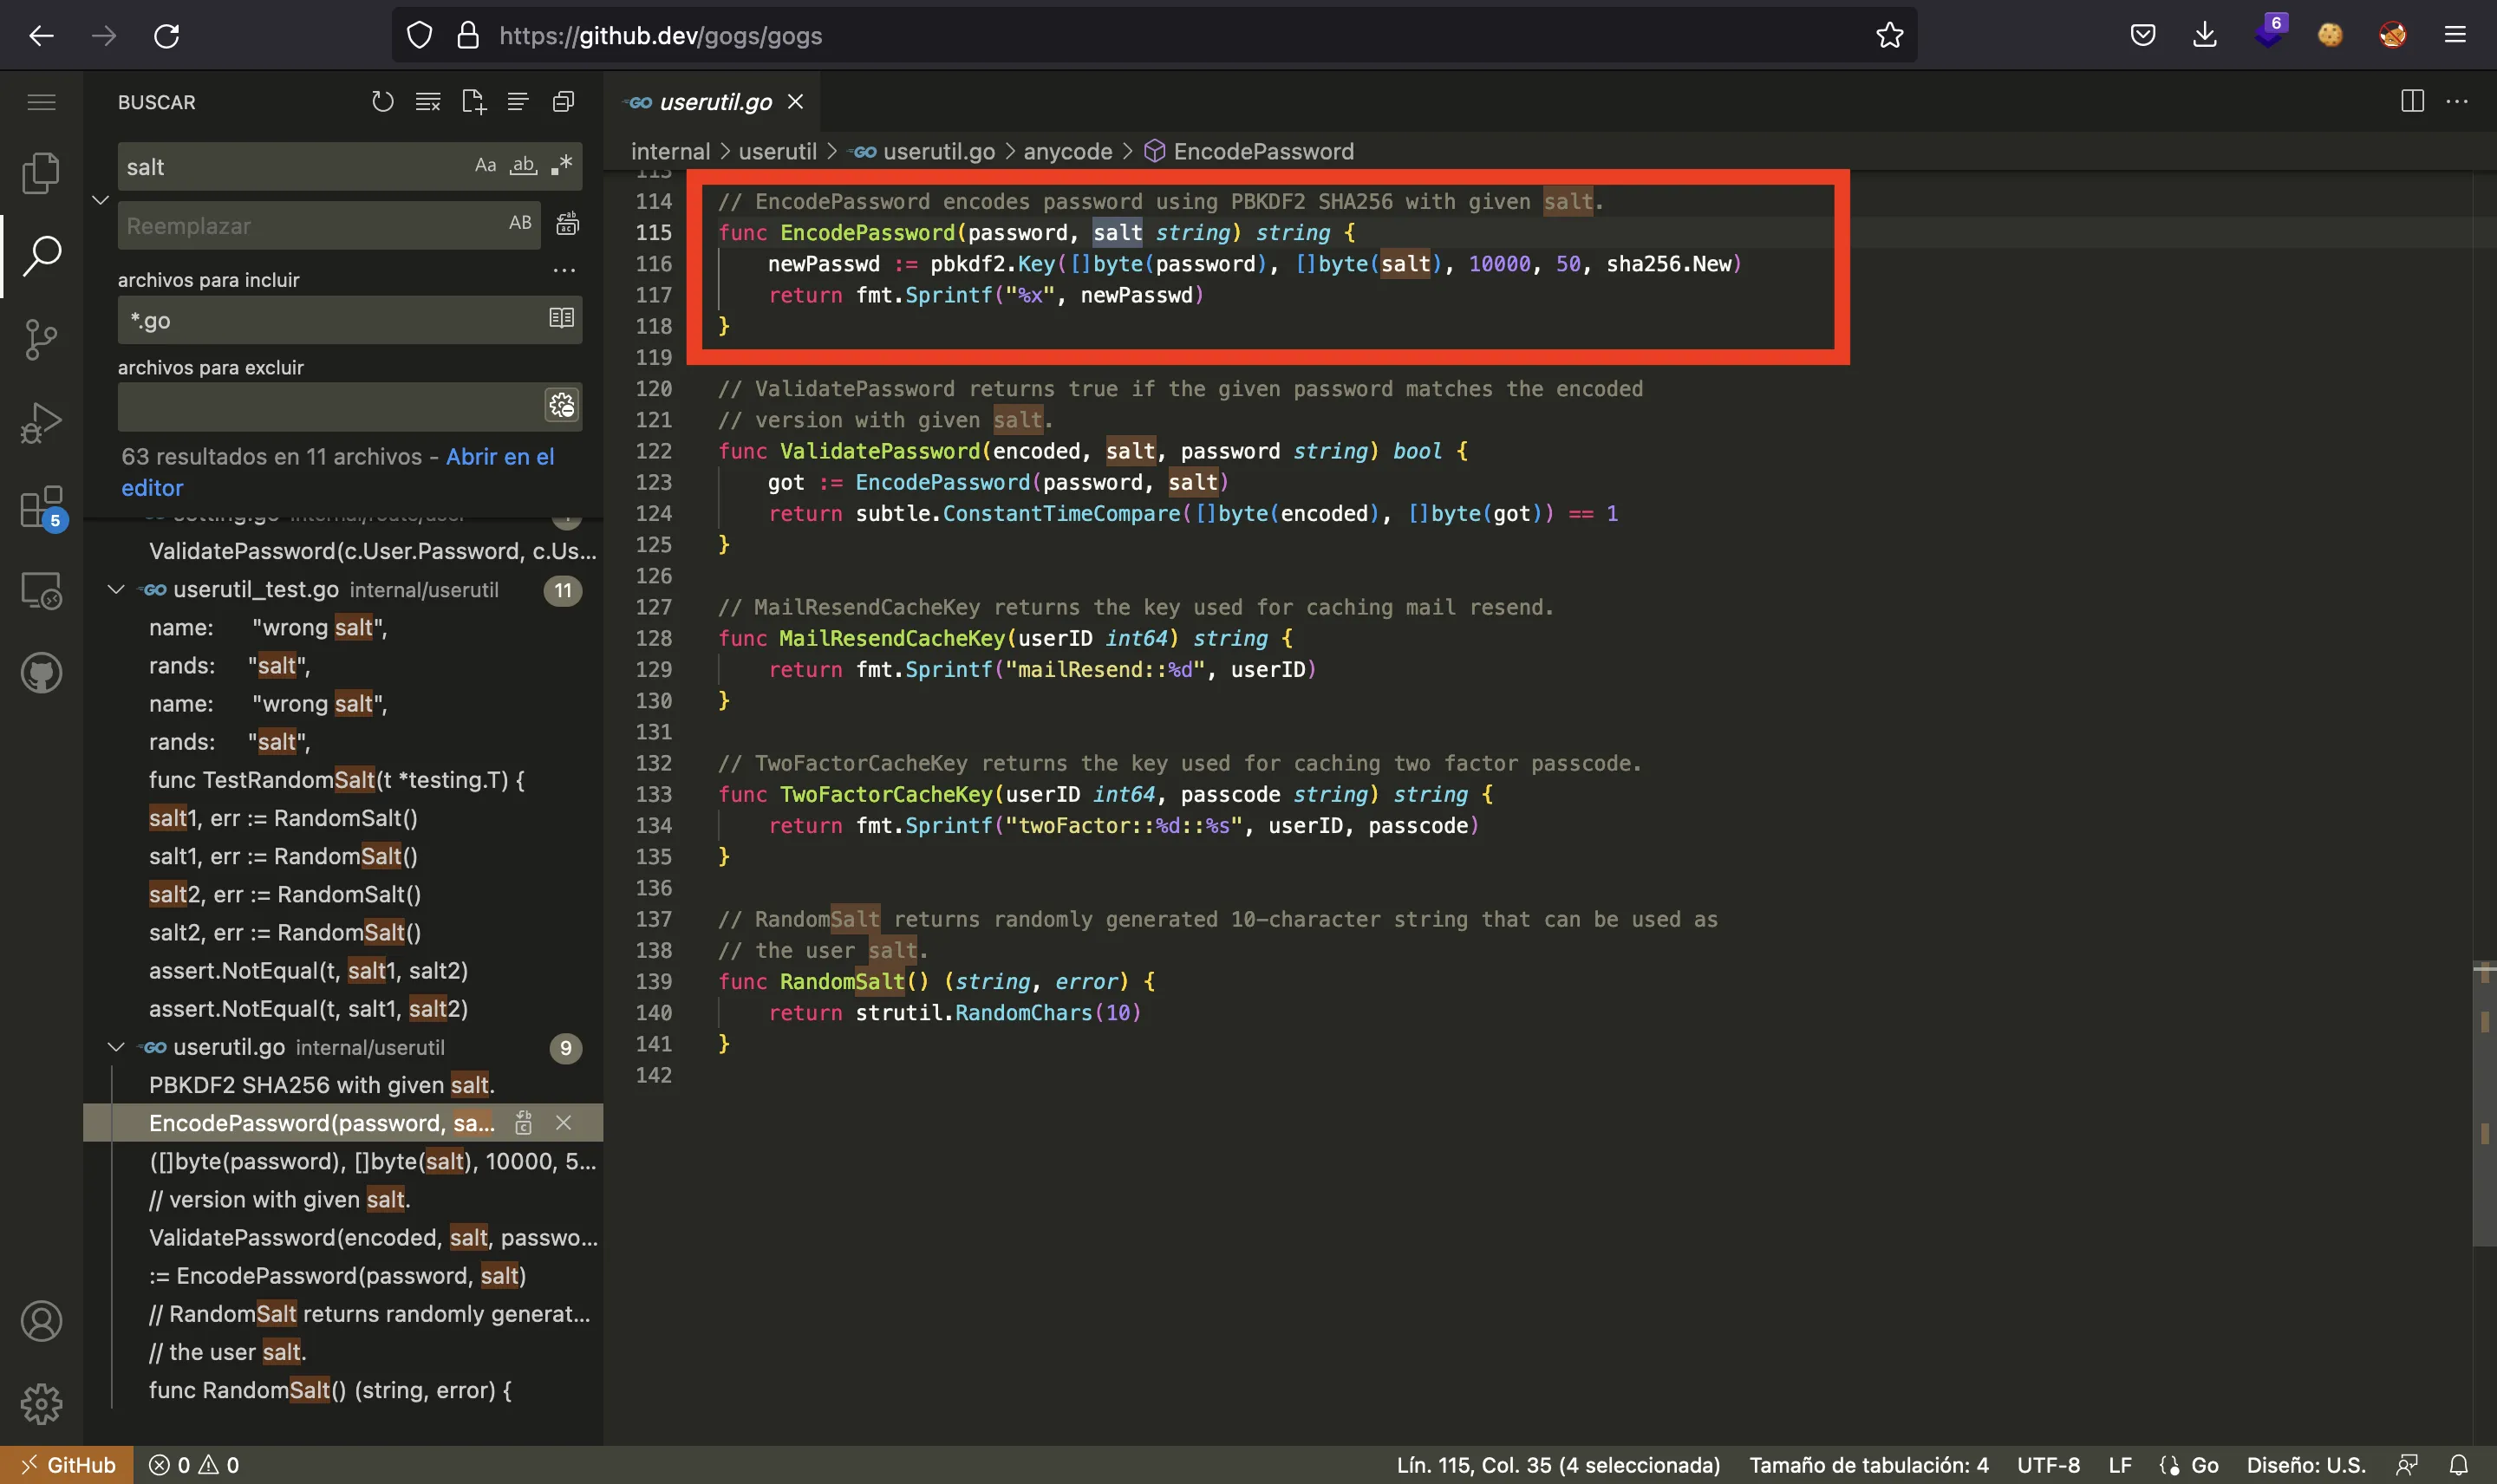Open the Manage gear menu
This screenshot has width=2497, height=1484.
click(41, 1404)
